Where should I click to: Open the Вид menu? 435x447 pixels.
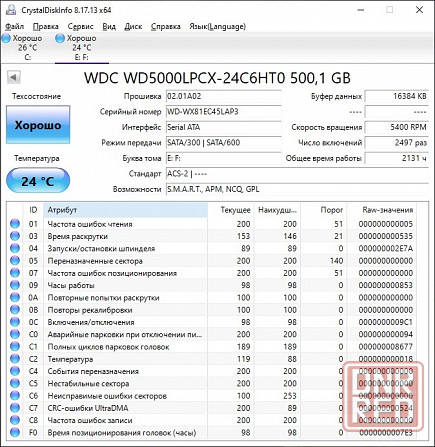pos(109,26)
